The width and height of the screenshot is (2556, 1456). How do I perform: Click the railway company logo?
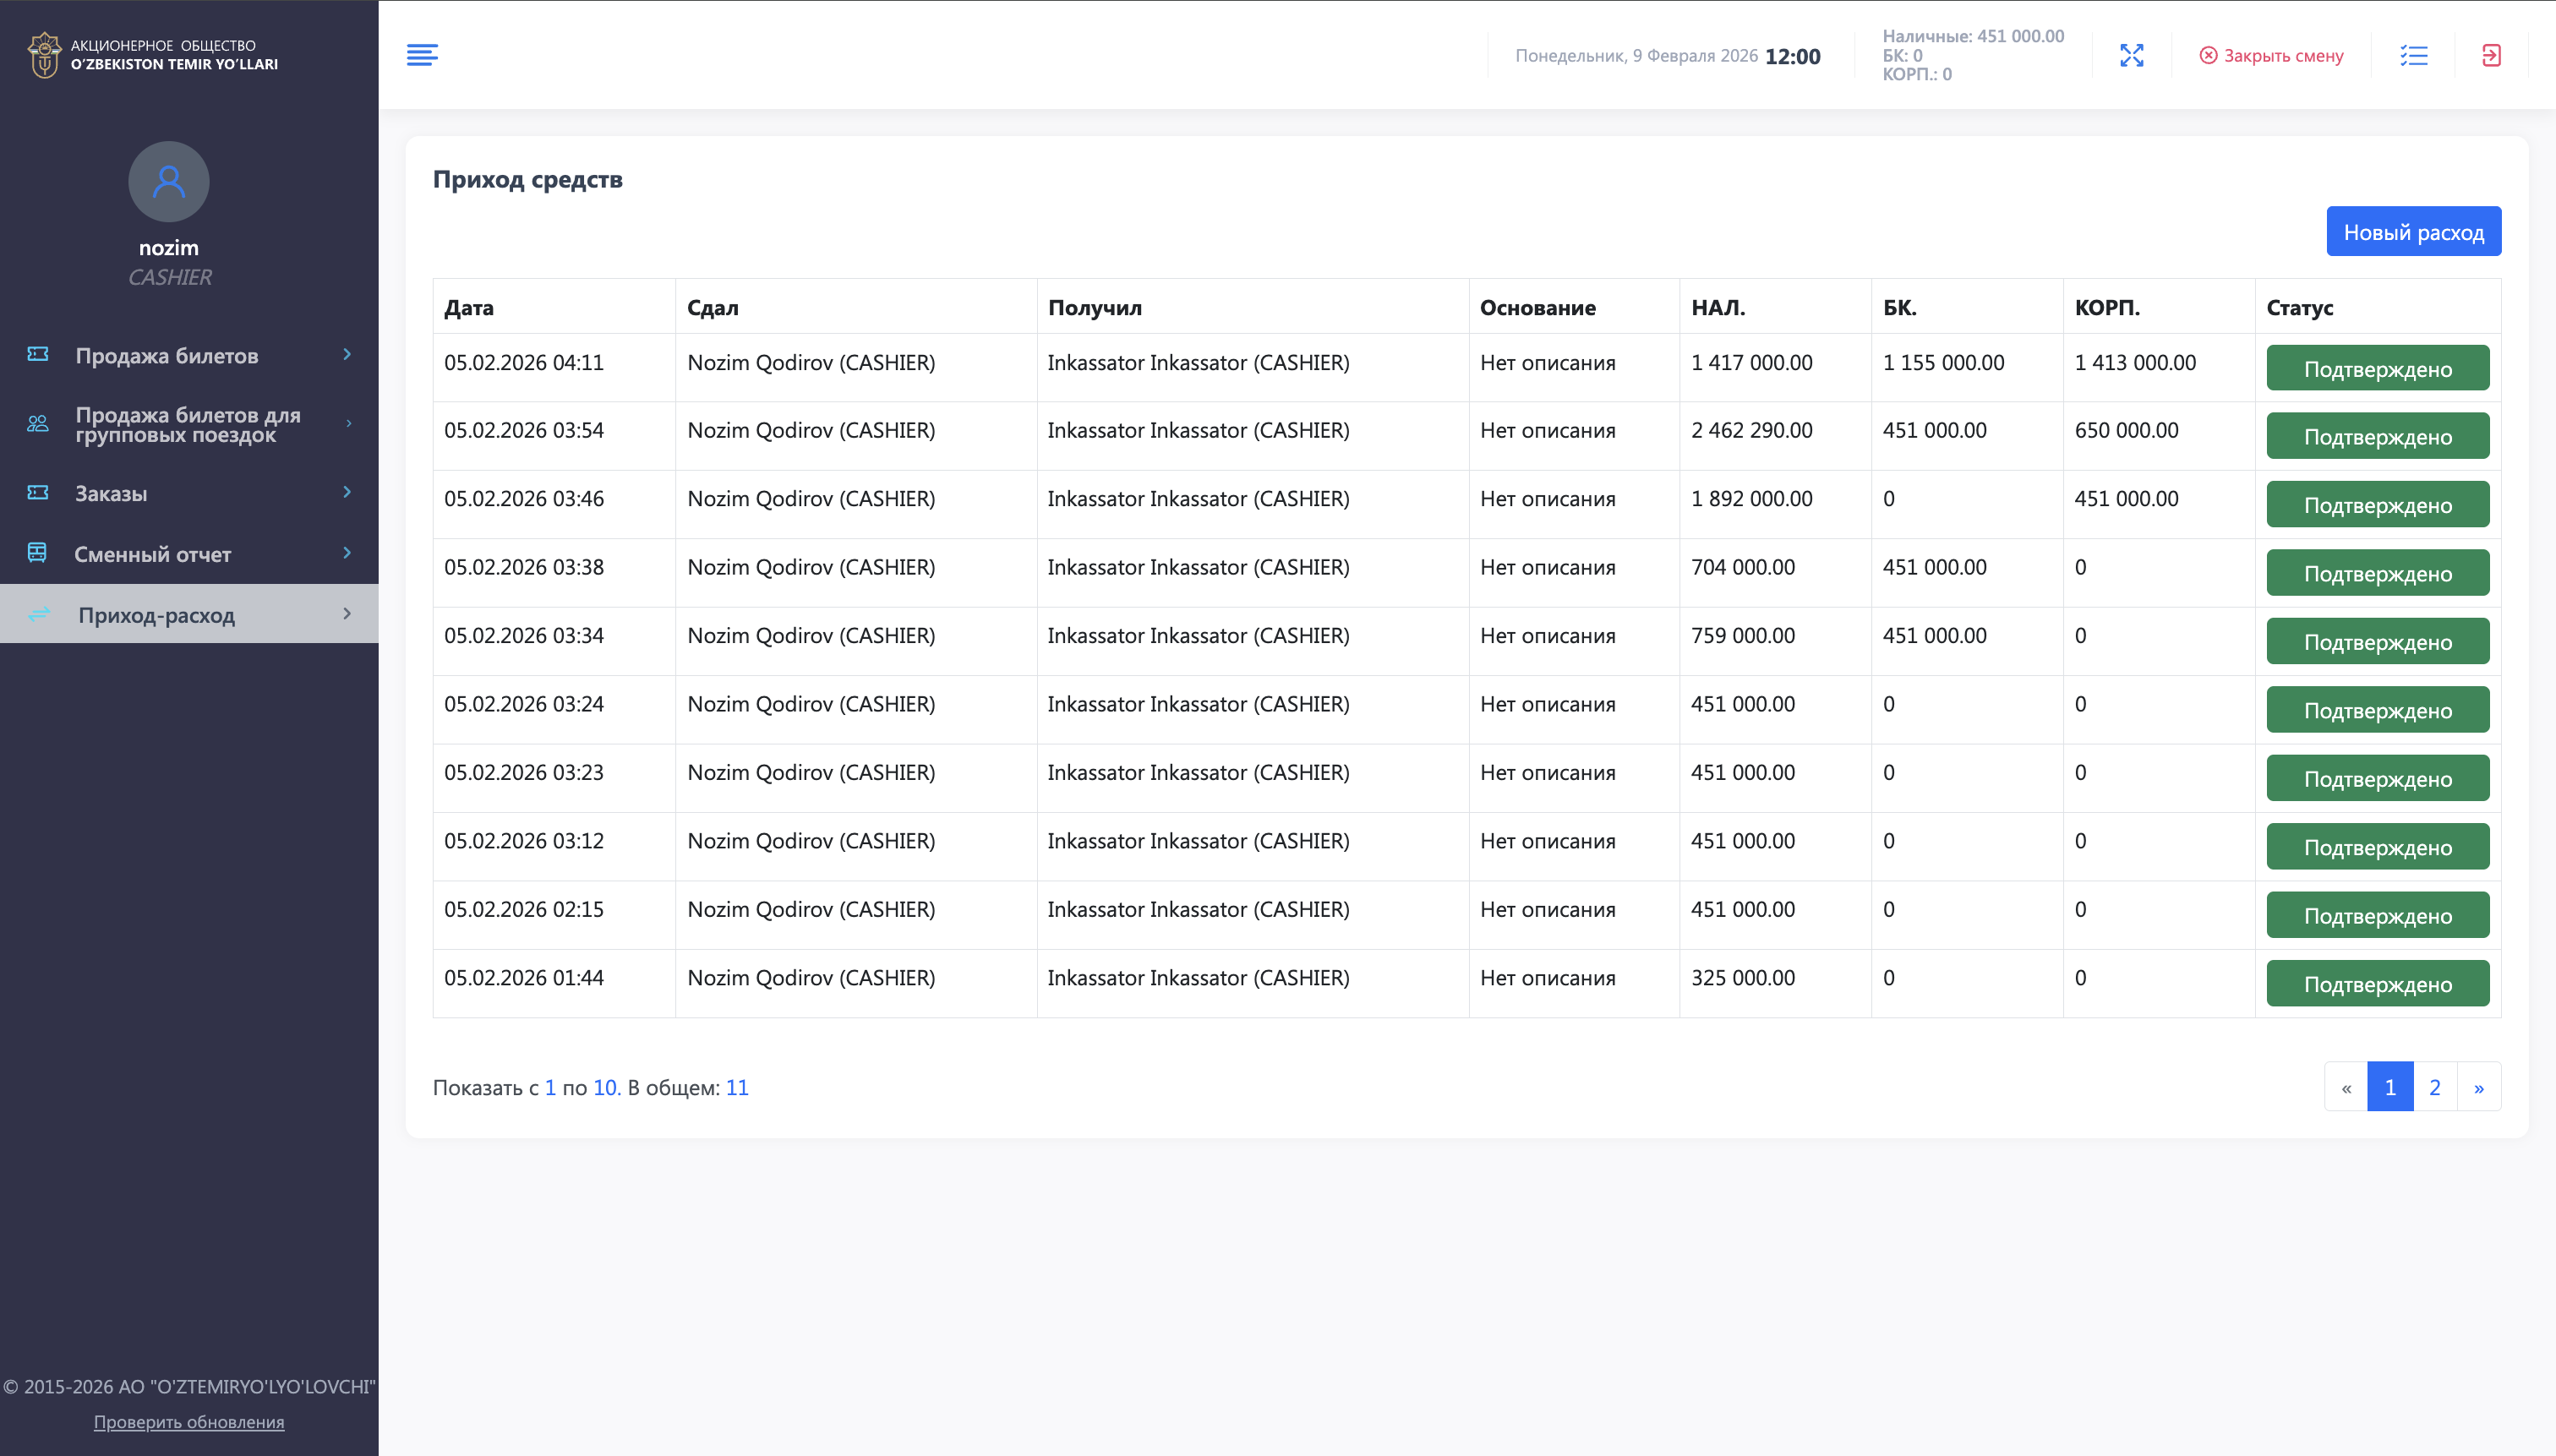click(45, 55)
